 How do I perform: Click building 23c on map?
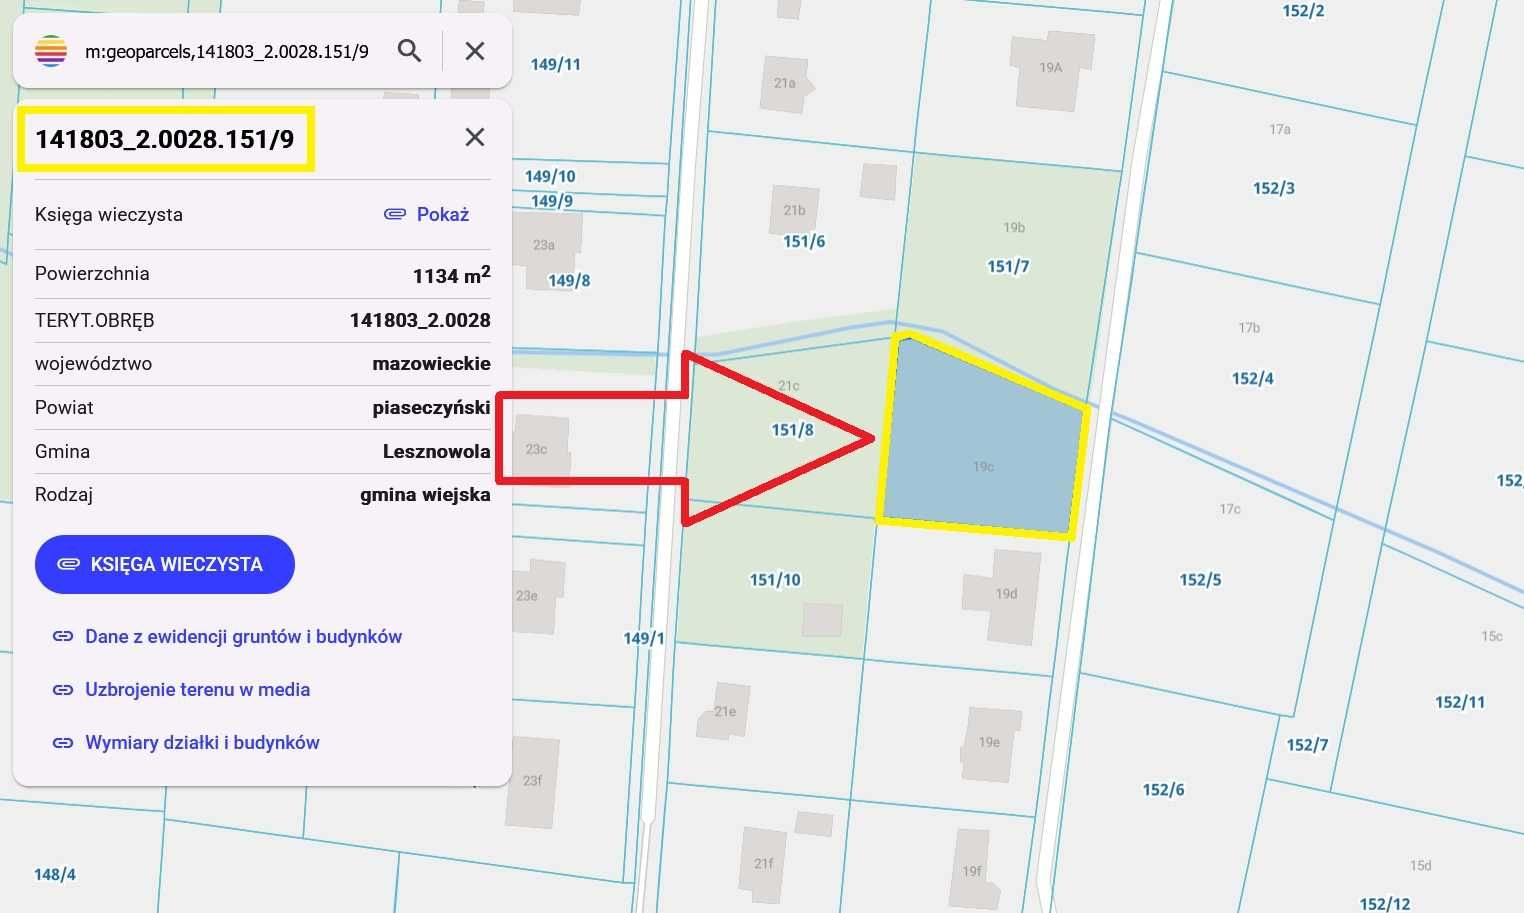[x=540, y=449]
